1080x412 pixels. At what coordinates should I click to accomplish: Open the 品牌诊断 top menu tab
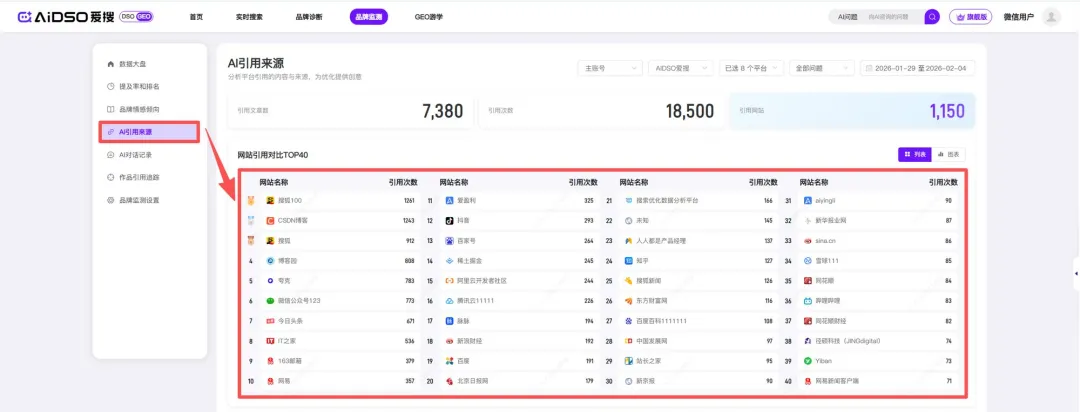[x=308, y=17]
